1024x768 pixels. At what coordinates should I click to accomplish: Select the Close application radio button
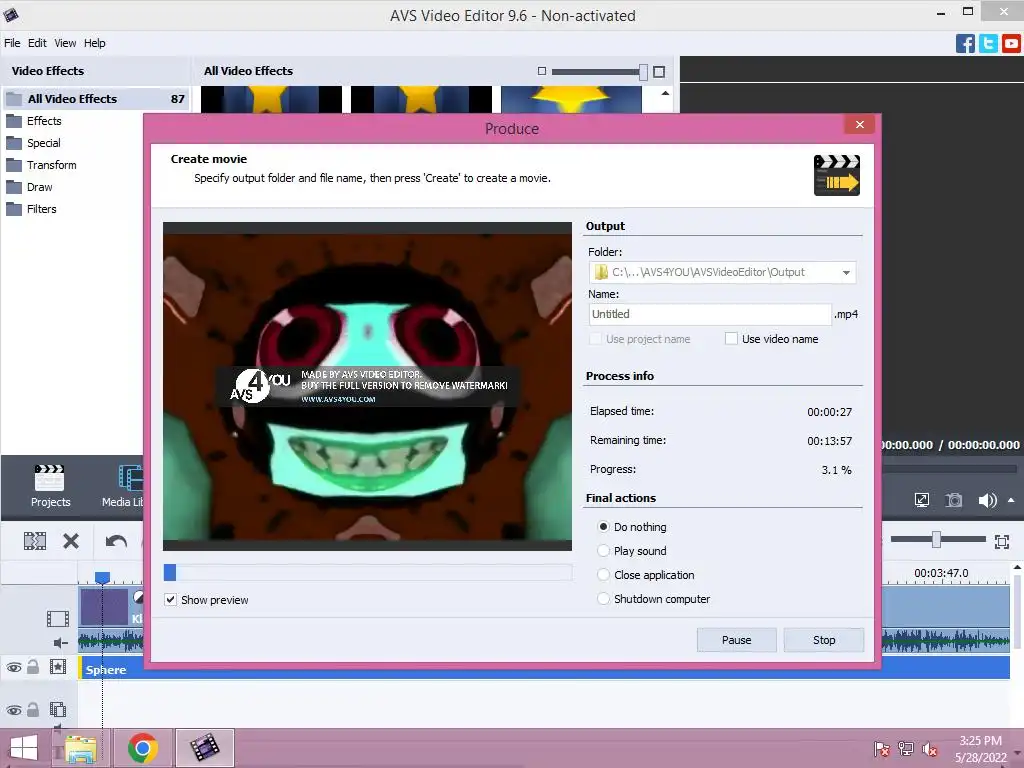pos(603,575)
